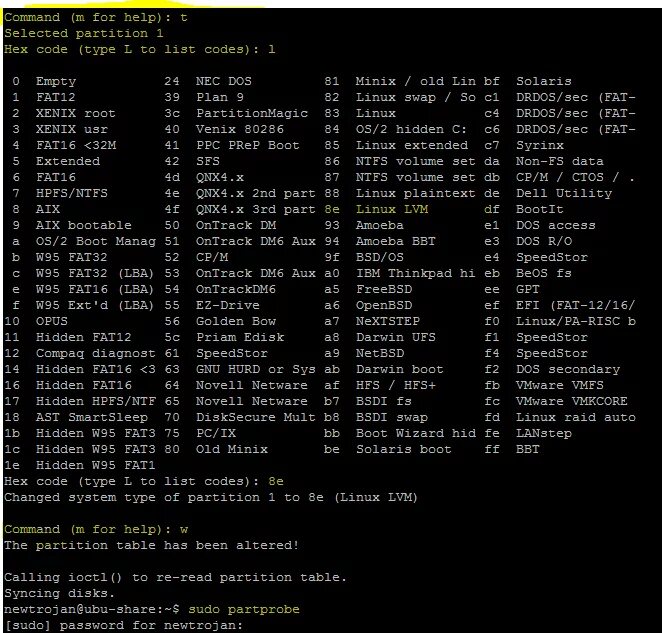Click 'W95 Ext'd (LBA)' entry
Viewport: 662px width, 633px height.
pos(95,305)
